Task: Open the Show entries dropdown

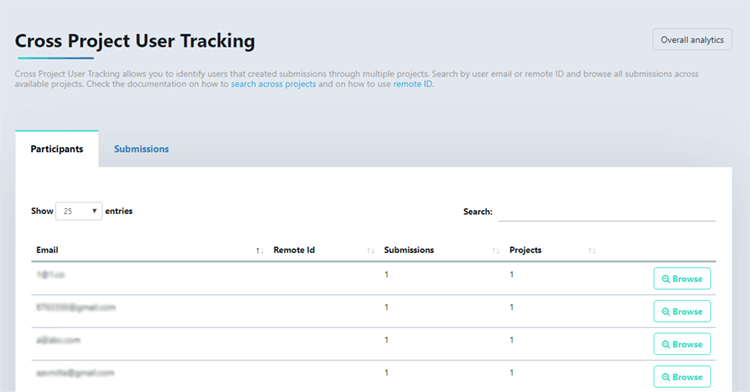Action: click(79, 211)
